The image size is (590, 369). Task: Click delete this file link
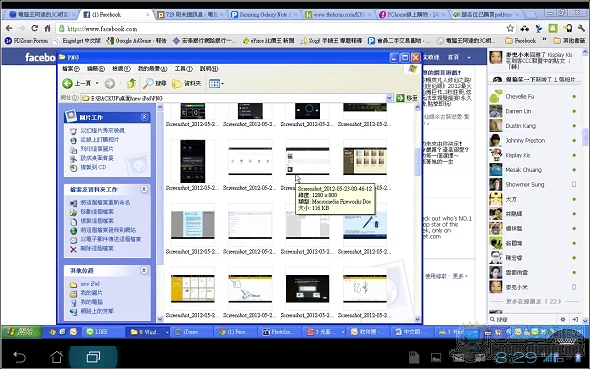point(97,249)
